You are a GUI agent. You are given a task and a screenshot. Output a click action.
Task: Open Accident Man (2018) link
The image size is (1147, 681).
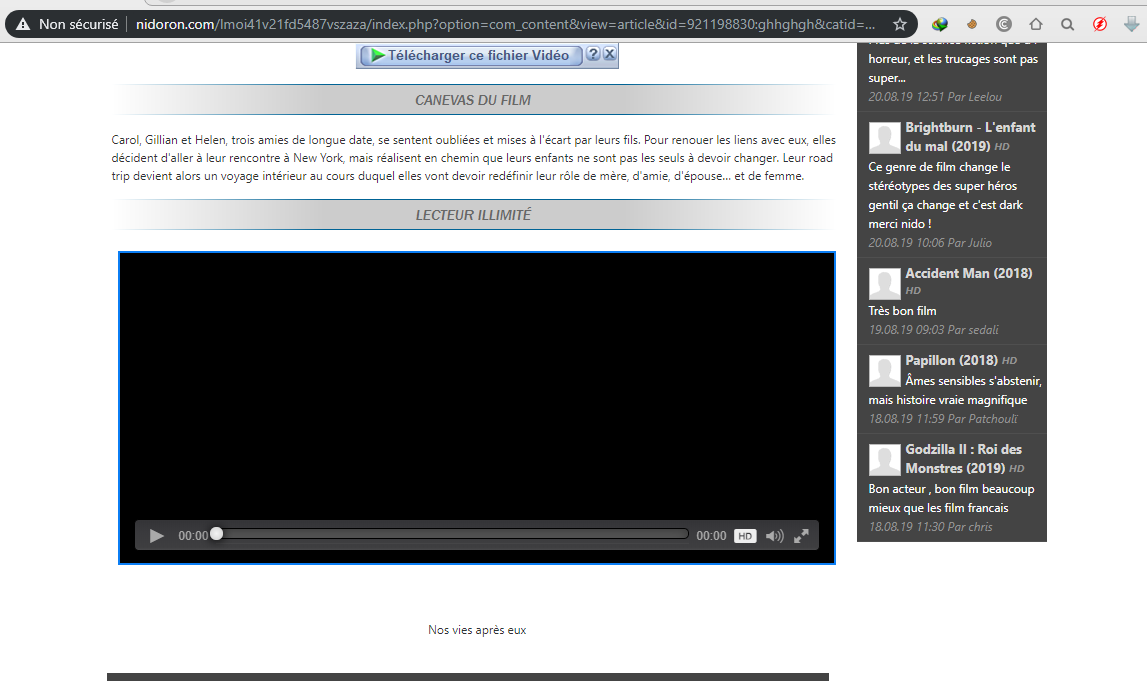969,273
